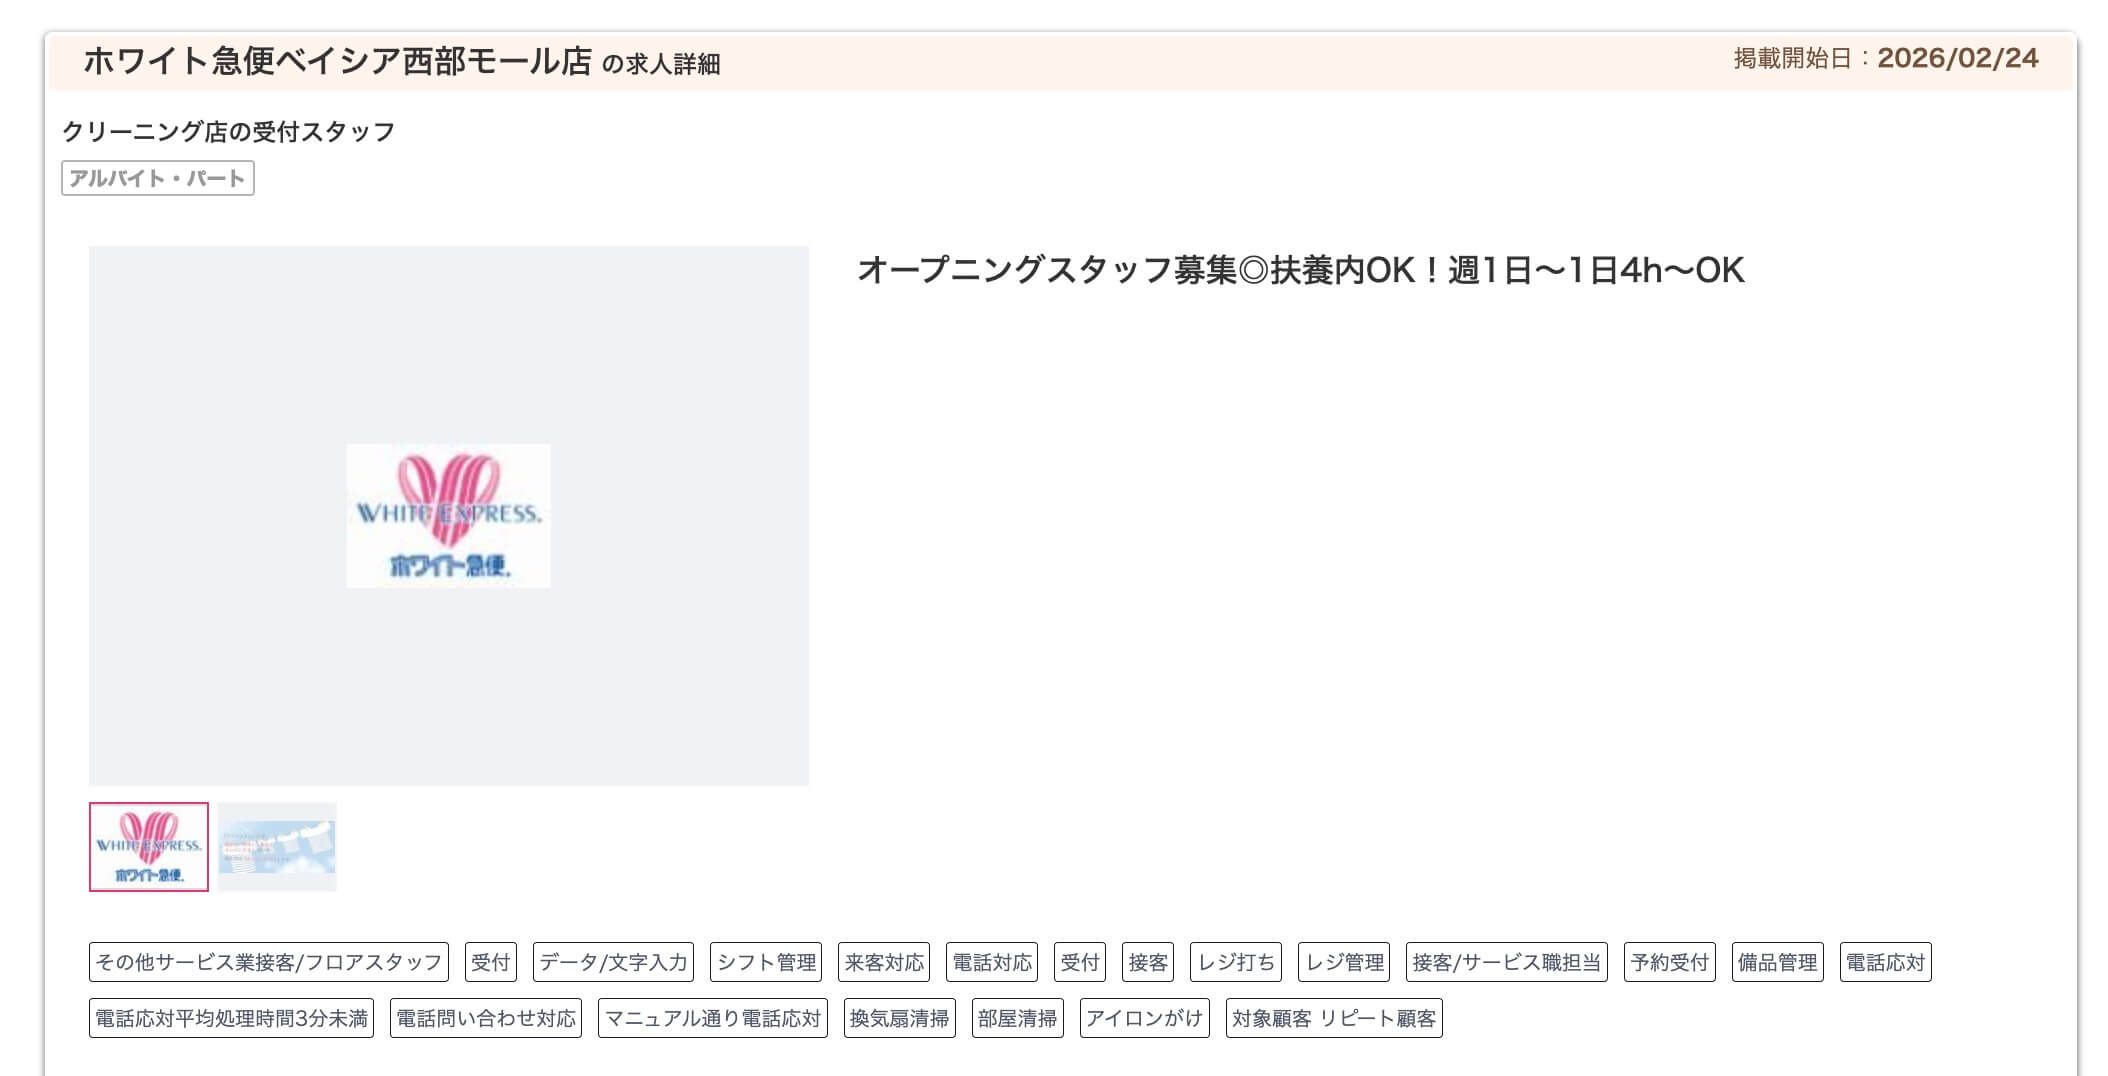
Task: Click the その他サービス業接客/フロアスタッフ tag
Action: [269, 962]
